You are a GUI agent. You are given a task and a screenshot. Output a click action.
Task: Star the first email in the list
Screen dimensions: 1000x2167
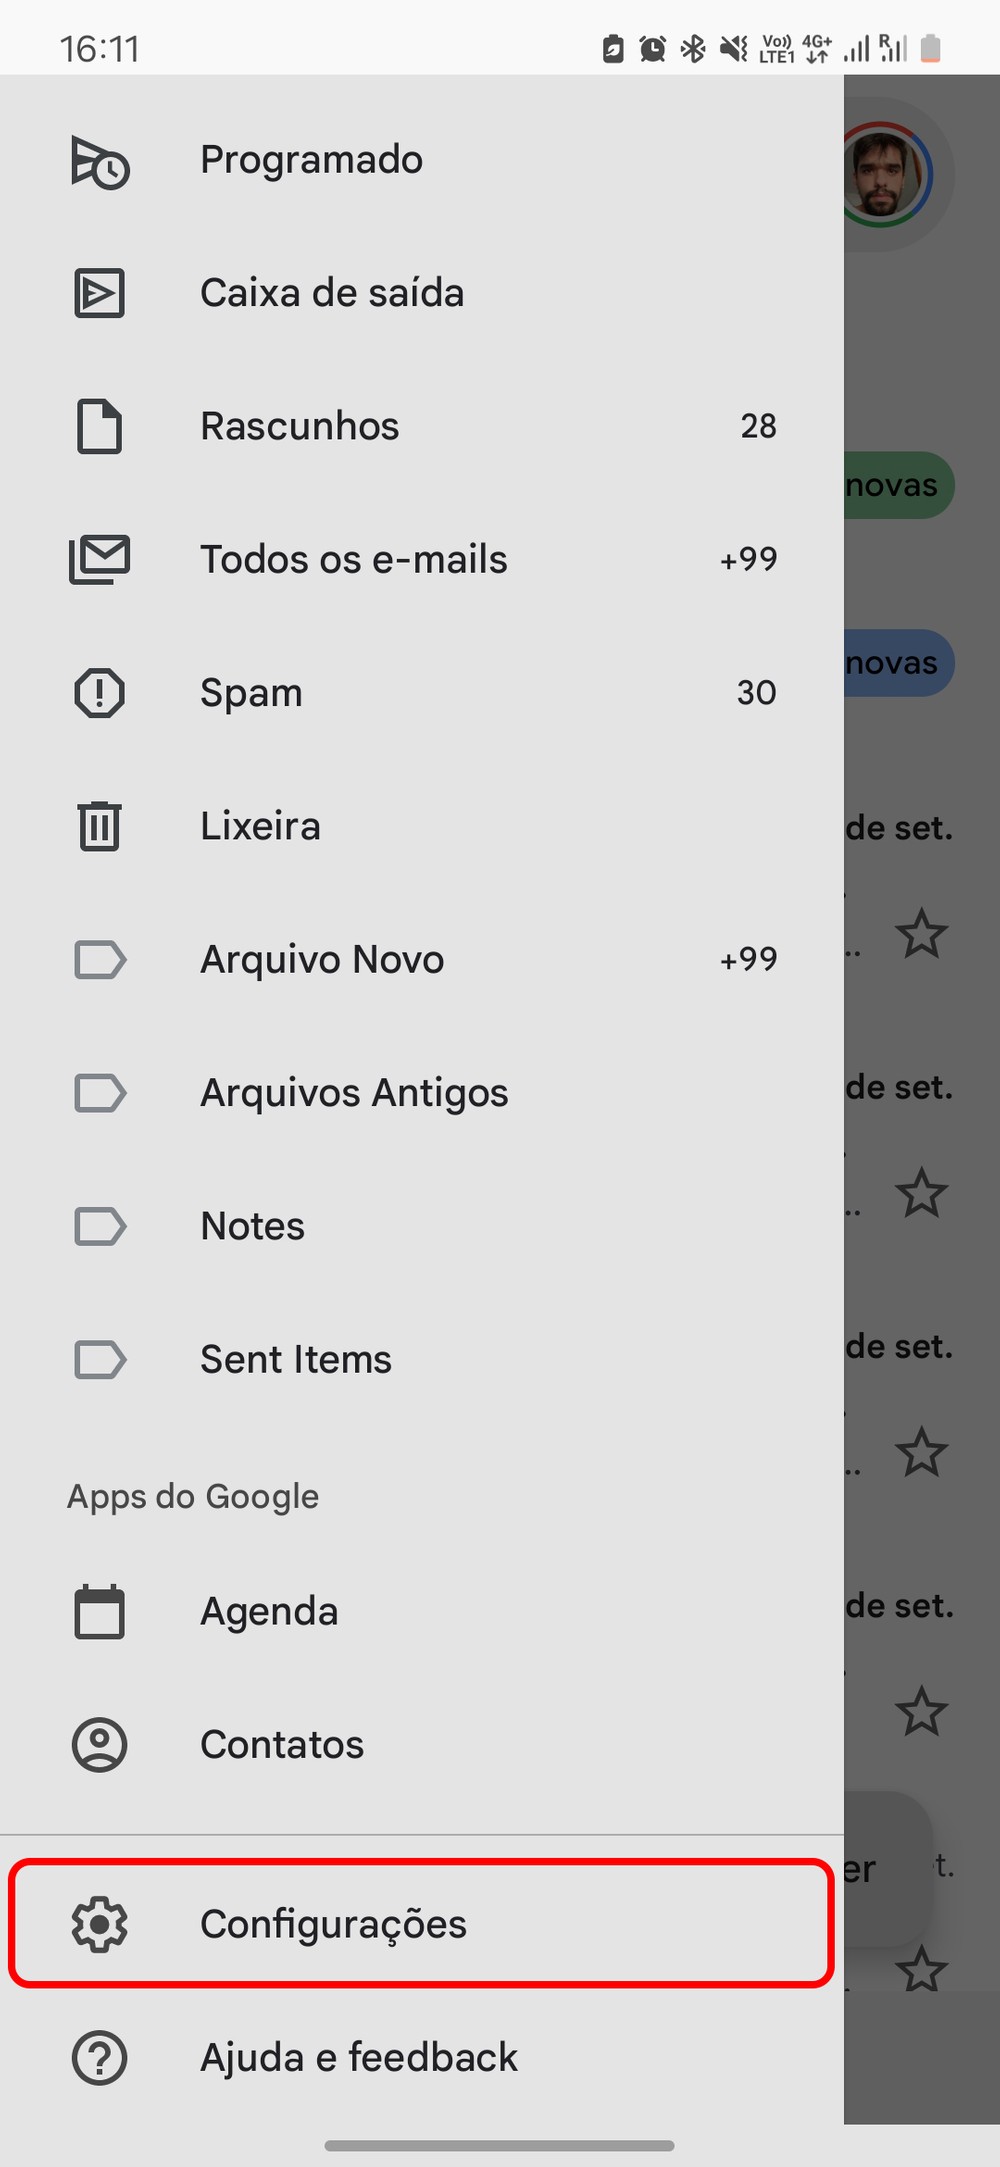click(x=921, y=934)
